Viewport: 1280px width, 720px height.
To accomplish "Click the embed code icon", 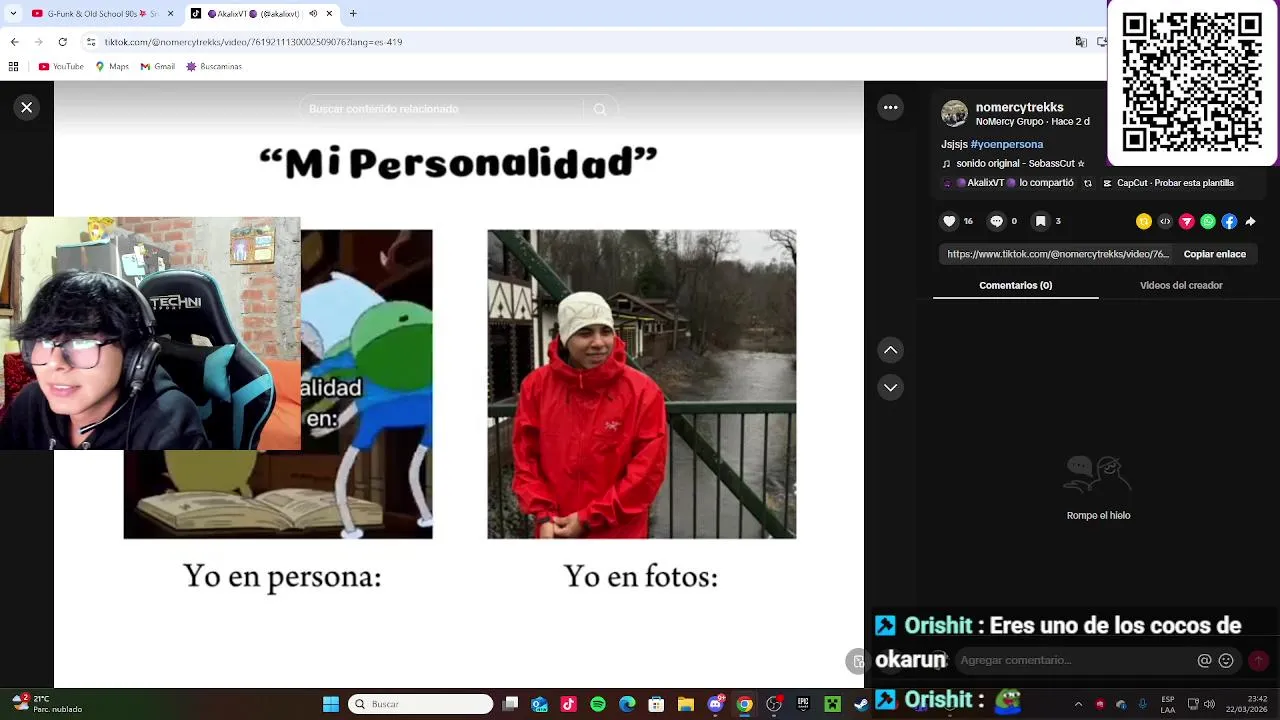I will click(x=1166, y=222).
